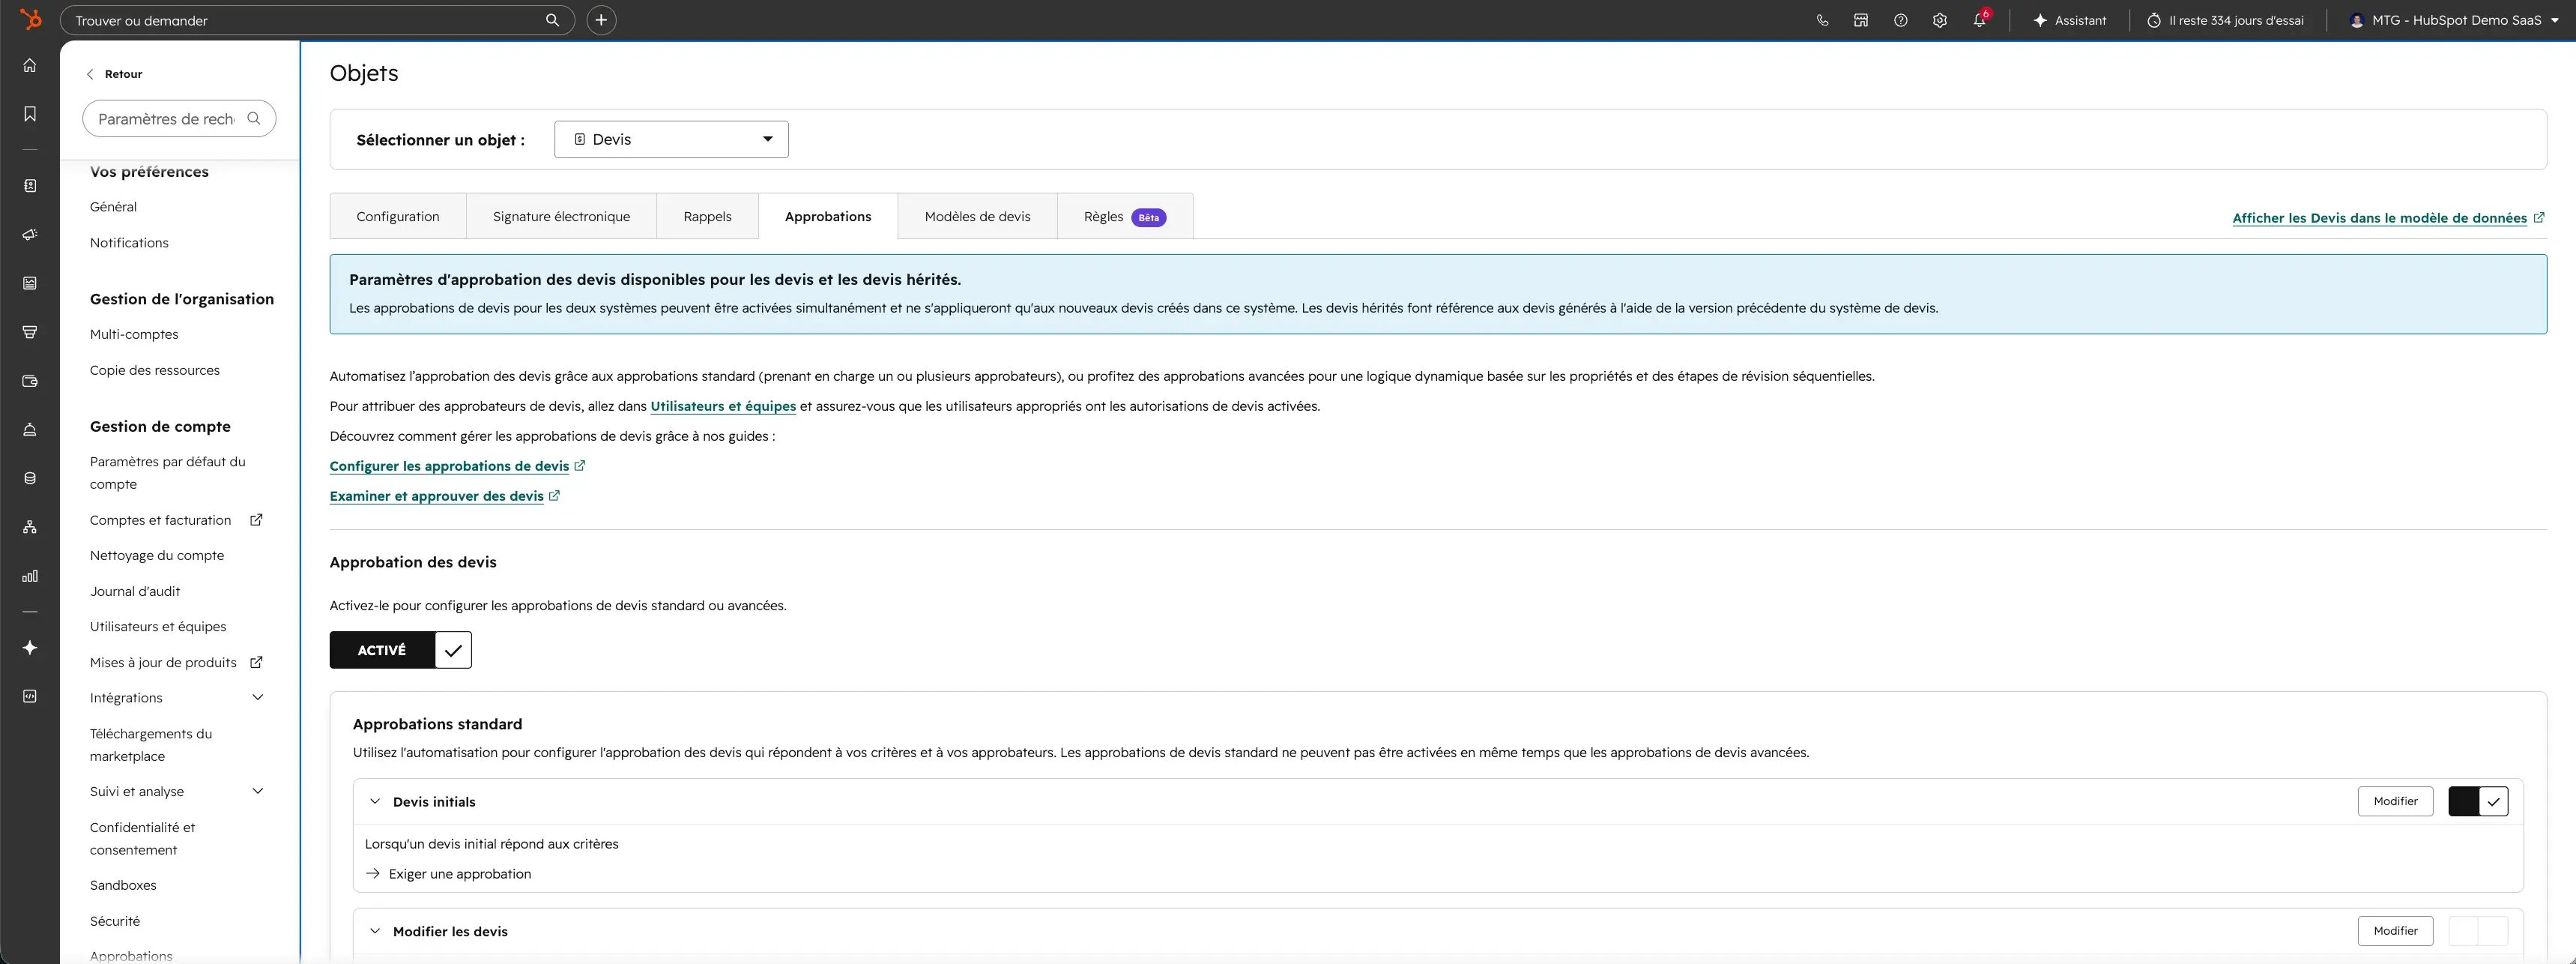
Task: Expand the Intégrations sidebar section
Action: click(257, 697)
